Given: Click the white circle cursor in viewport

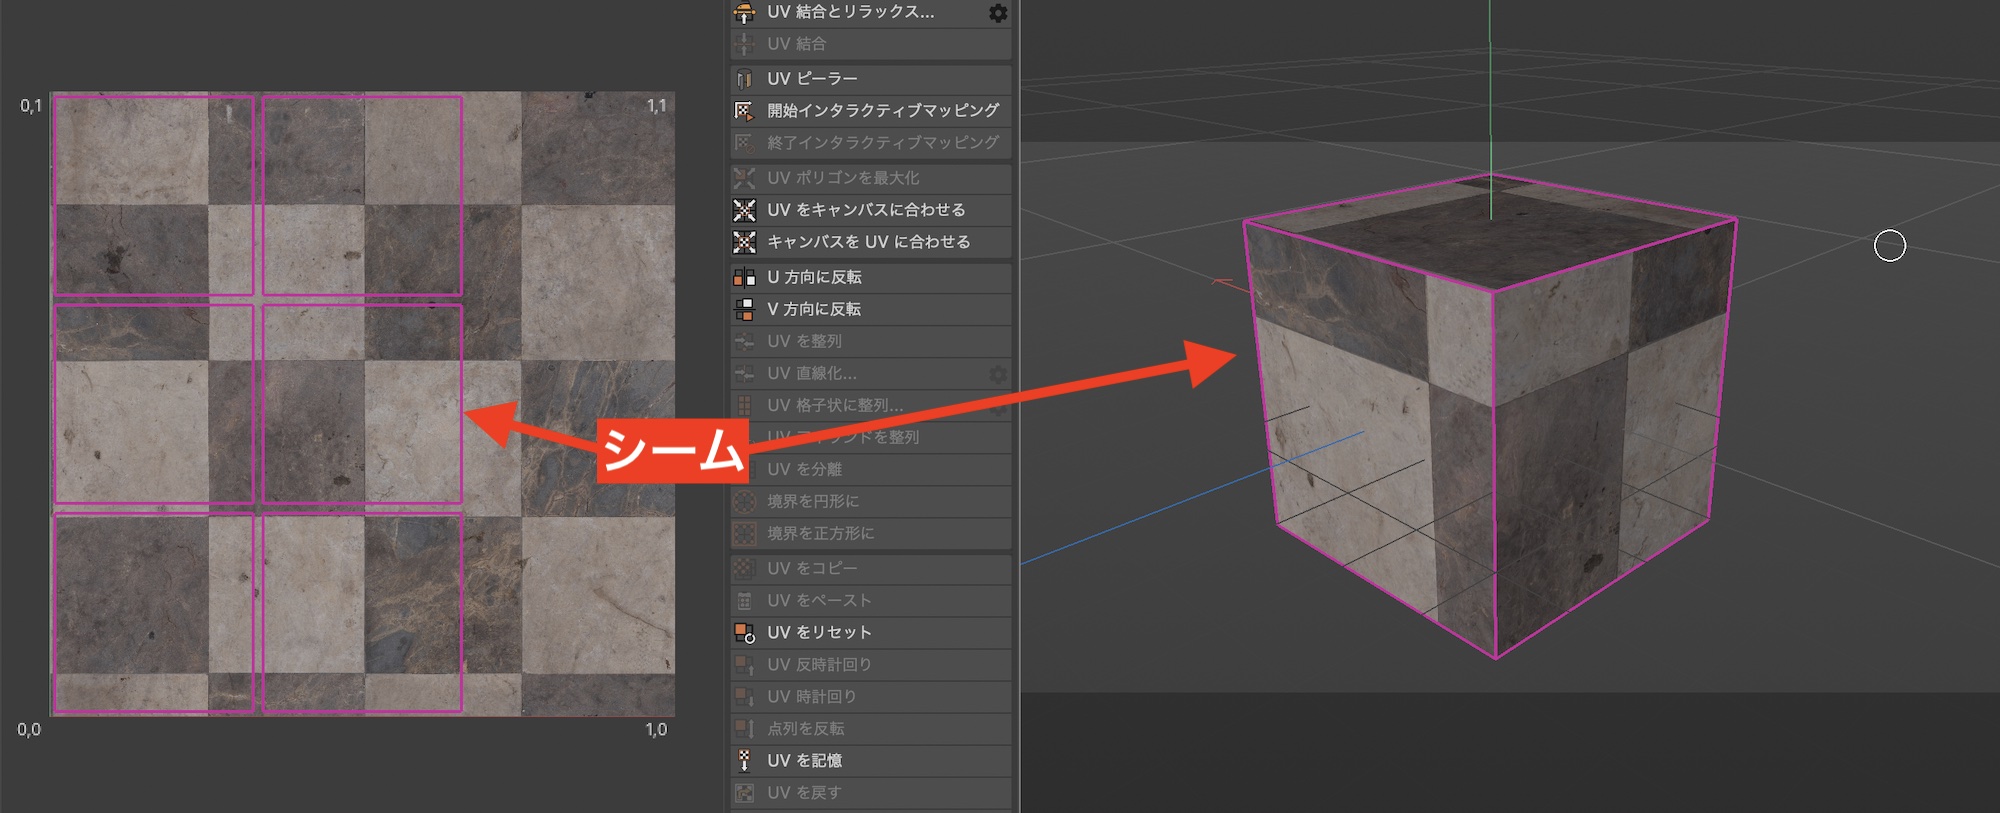Looking at the screenshot, I should tap(1889, 245).
